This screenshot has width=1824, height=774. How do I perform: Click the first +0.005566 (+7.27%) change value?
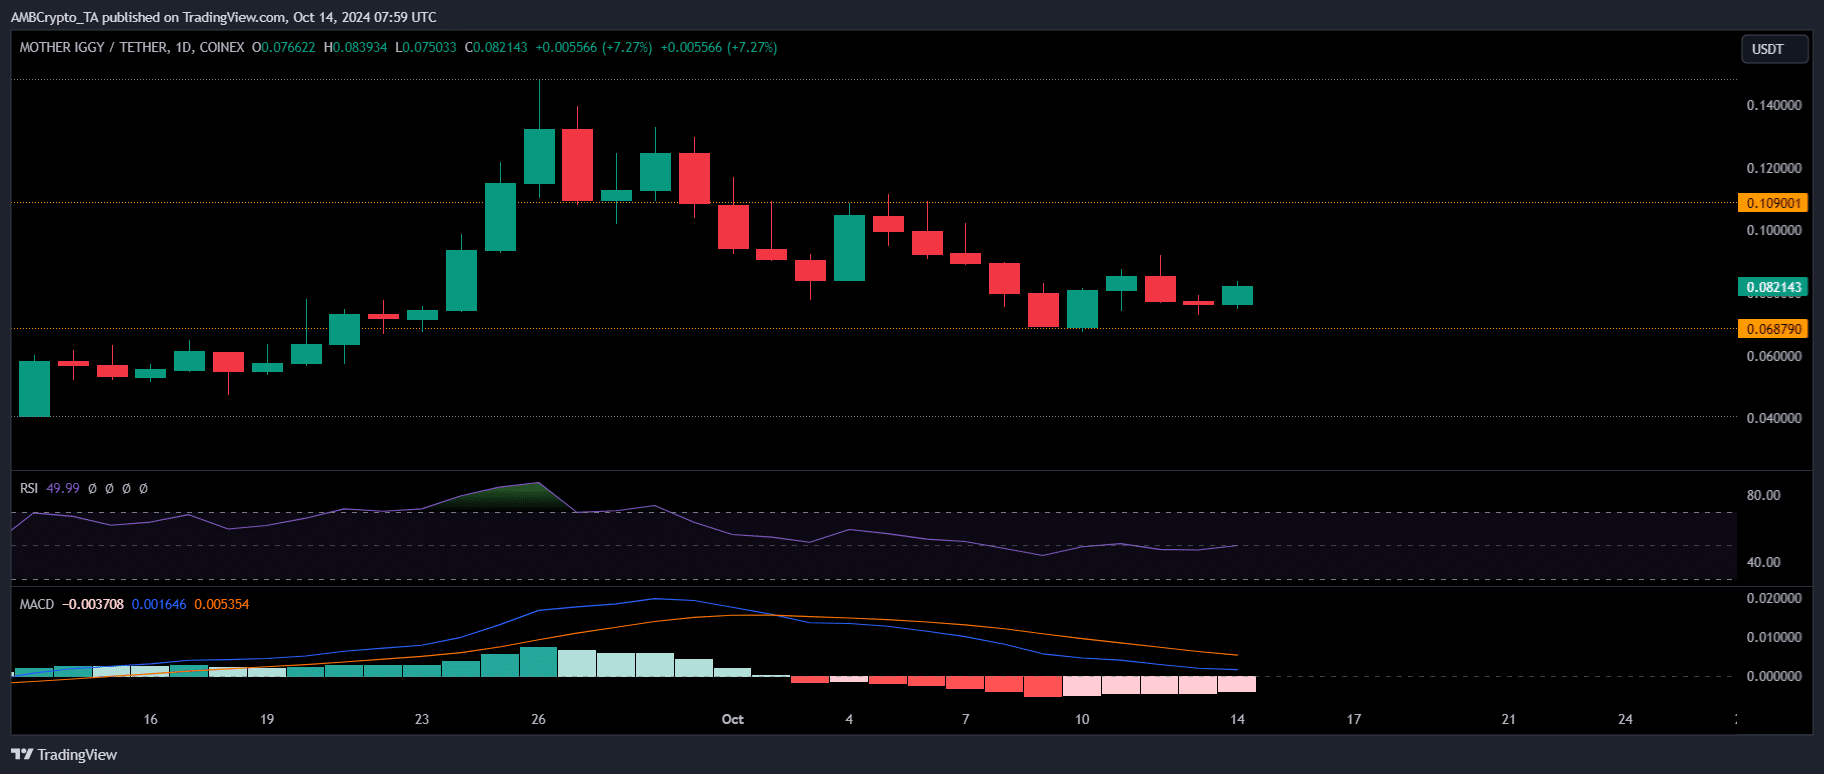594,47
